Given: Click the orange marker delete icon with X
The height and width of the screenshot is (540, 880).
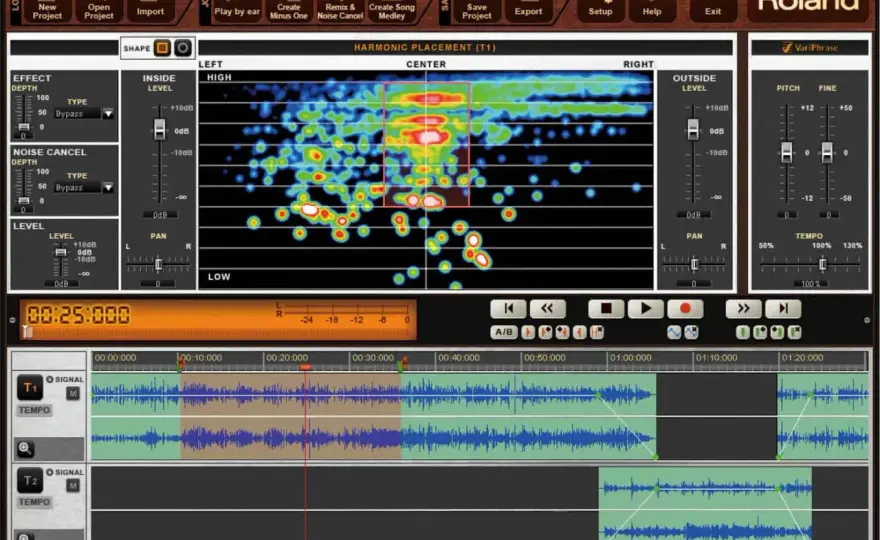Looking at the screenshot, I should (x=597, y=332).
